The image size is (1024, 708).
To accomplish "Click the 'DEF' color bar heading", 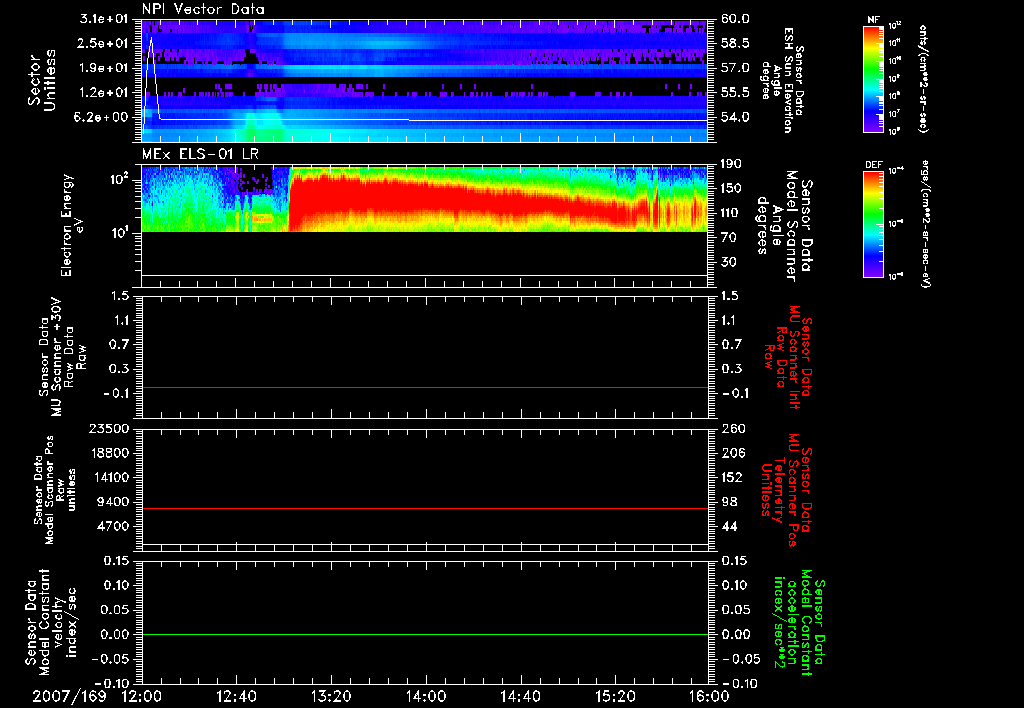I will point(874,165).
